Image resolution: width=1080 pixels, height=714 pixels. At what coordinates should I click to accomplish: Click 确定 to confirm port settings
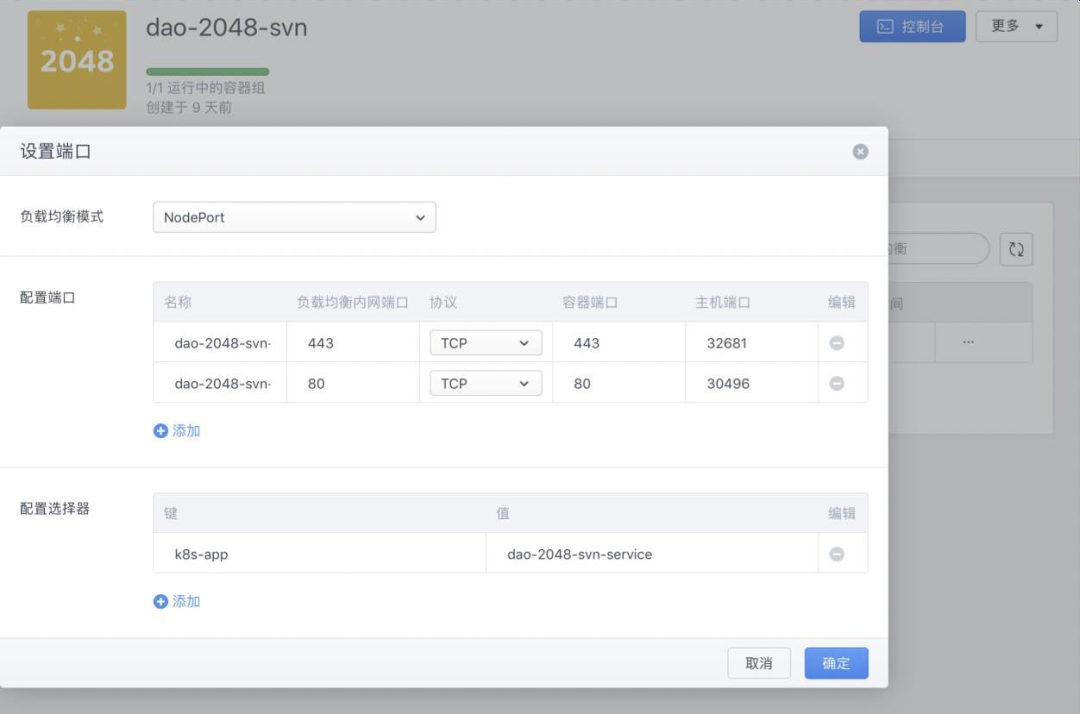[x=836, y=663]
